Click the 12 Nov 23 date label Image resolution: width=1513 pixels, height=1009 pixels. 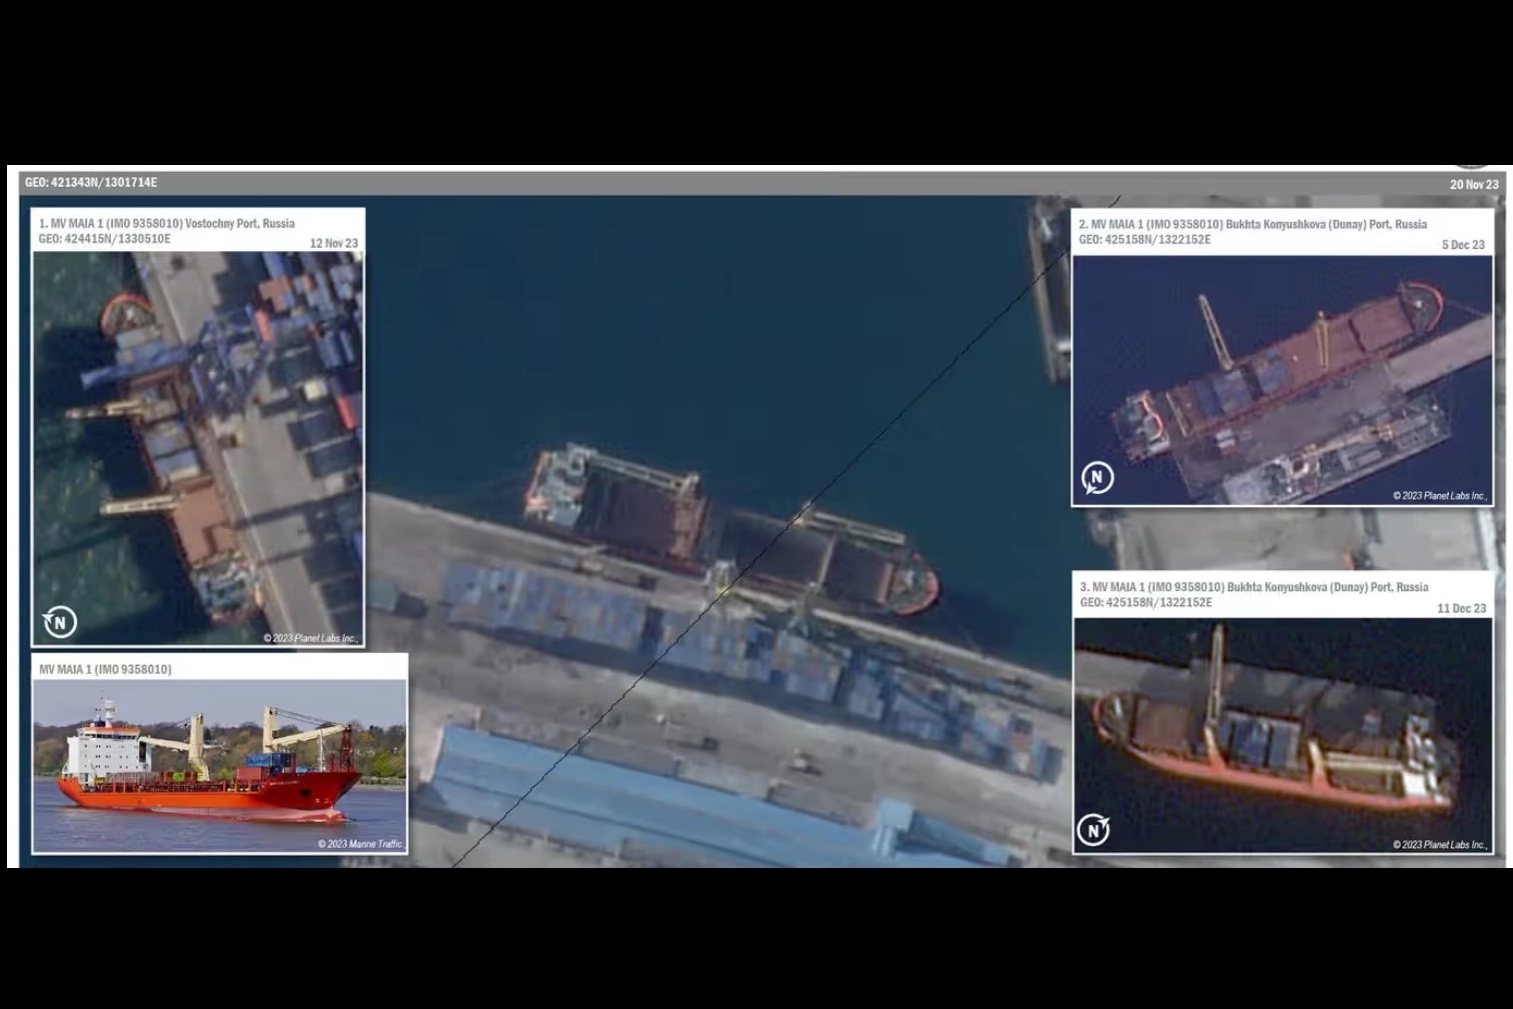333,243
